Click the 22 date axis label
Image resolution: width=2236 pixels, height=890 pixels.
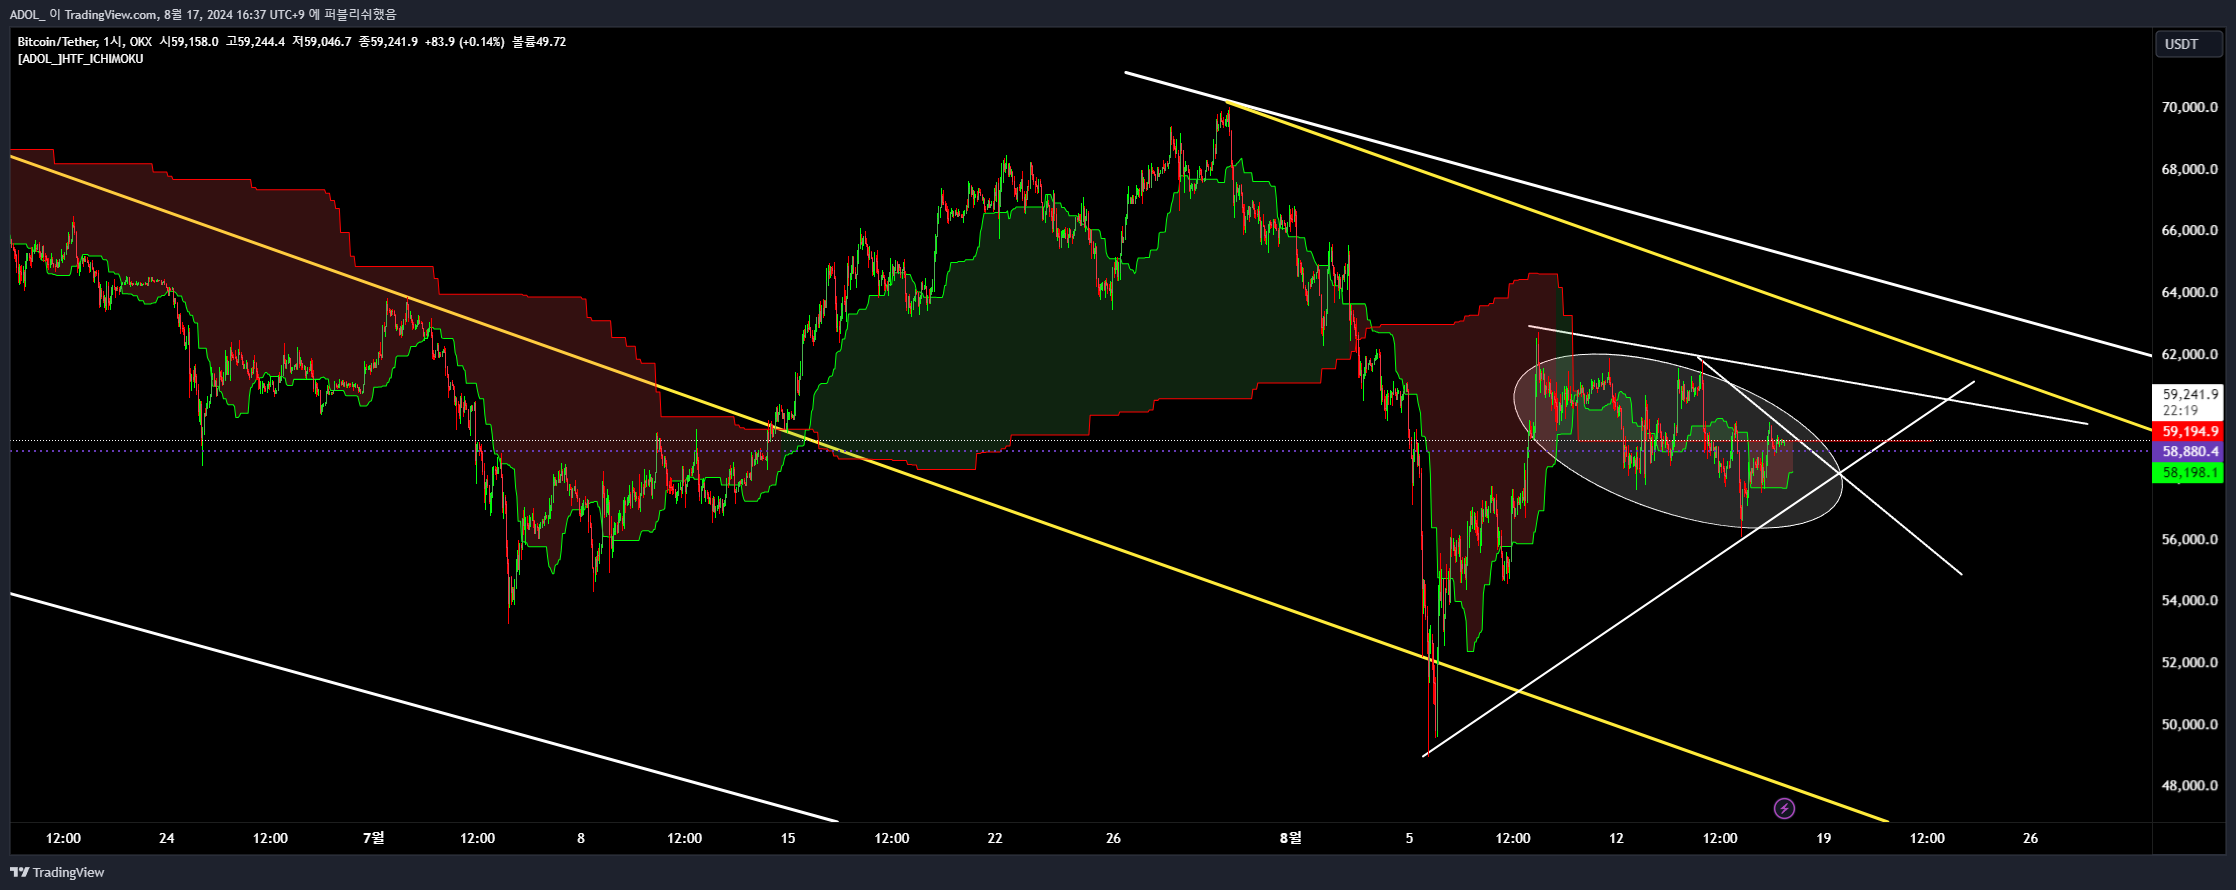coord(995,838)
